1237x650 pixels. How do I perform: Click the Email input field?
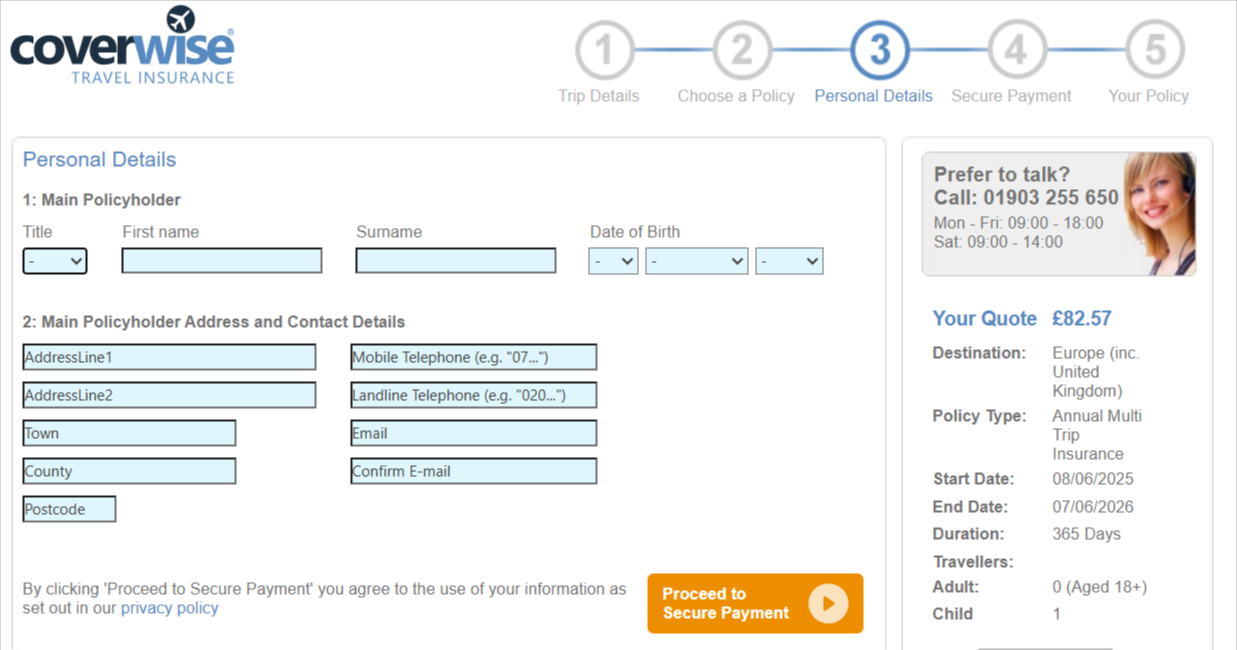[x=474, y=433]
